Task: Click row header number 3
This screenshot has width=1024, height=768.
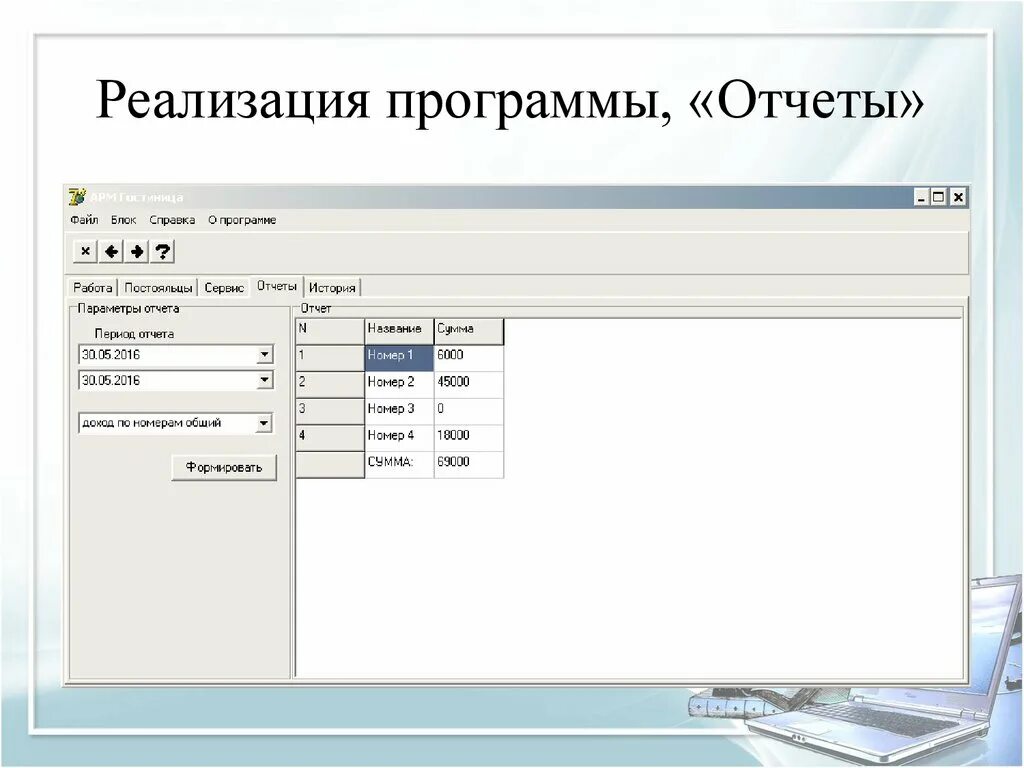Action: pyautogui.click(x=330, y=412)
